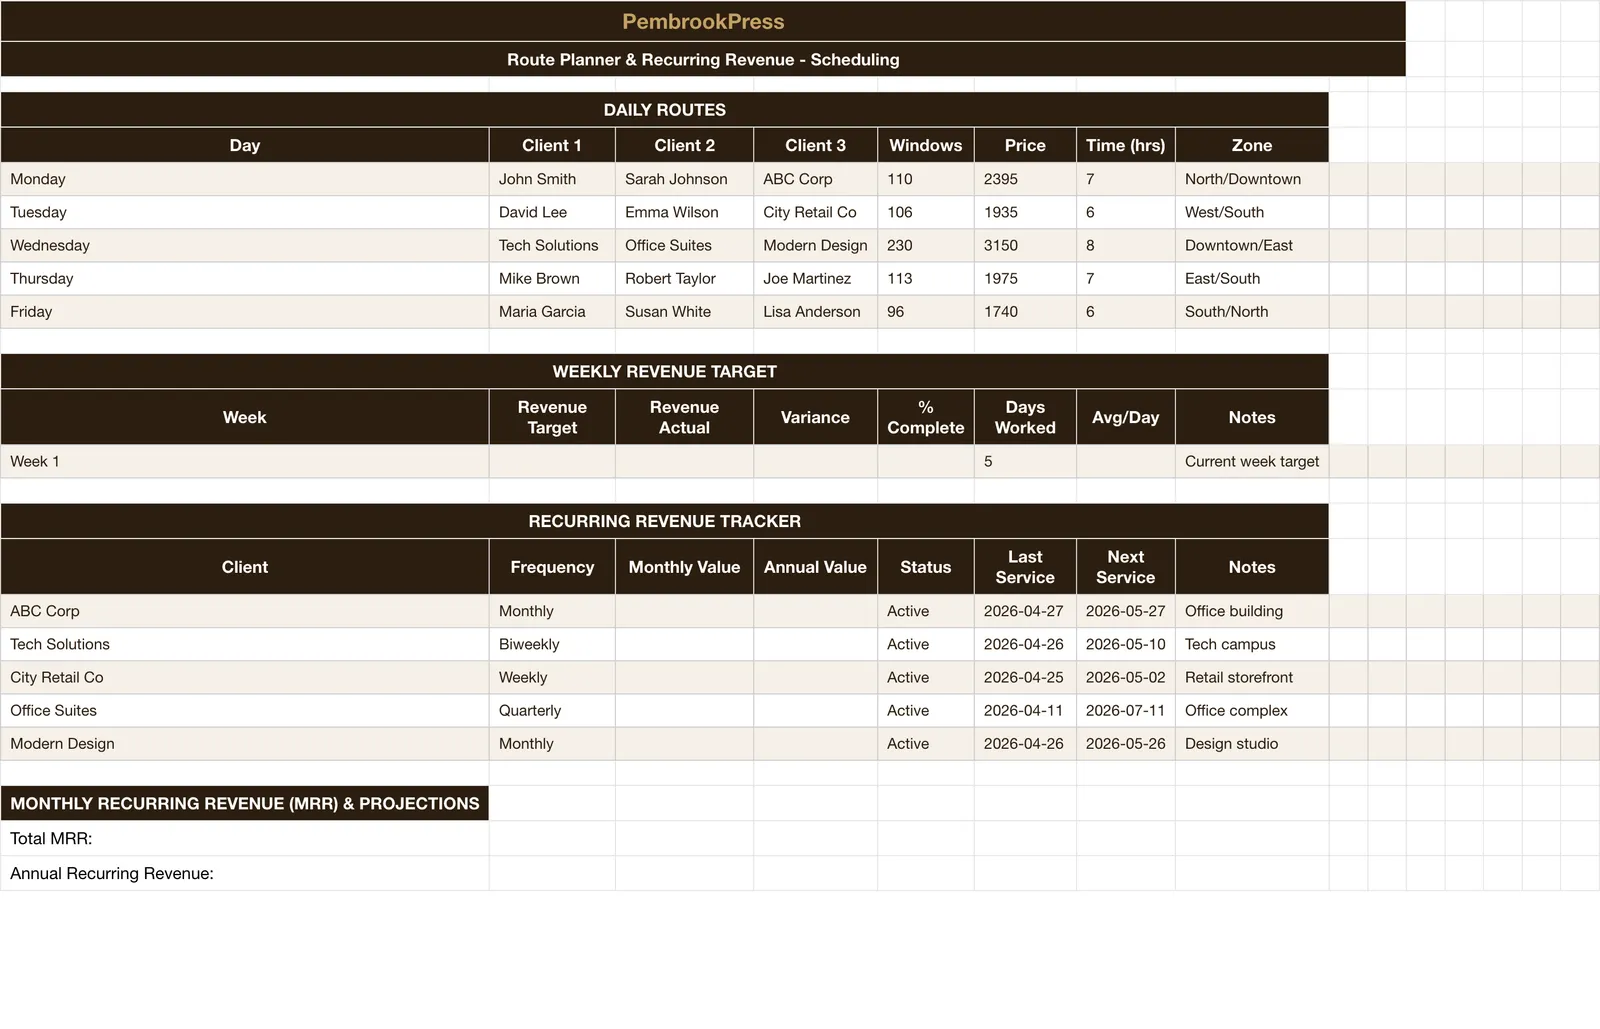Click the Emma Wilson client cell
Viewport: 1600px width, 1029px height.
coord(684,212)
